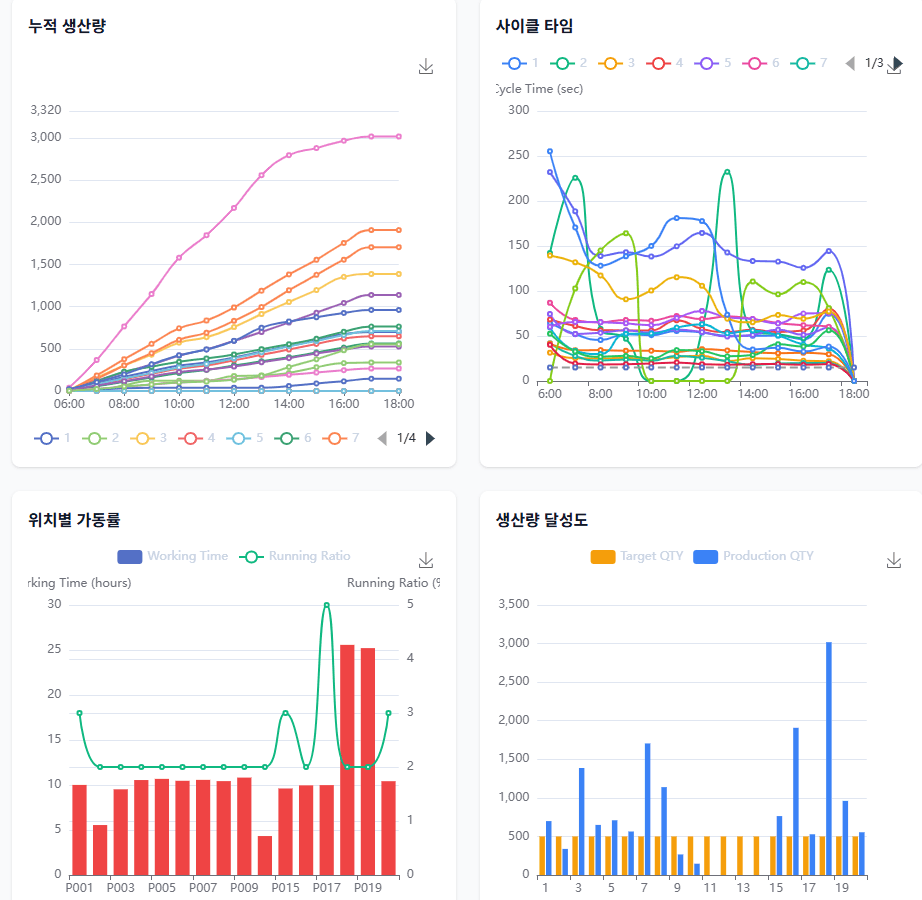
Task: Click the final point of the pink cumulative line
Action: click(399, 136)
